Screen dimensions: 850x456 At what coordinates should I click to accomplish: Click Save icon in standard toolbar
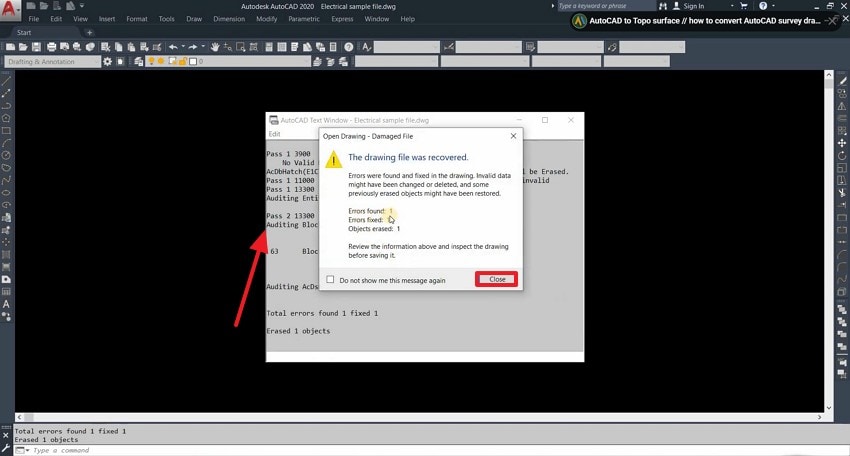coord(36,47)
